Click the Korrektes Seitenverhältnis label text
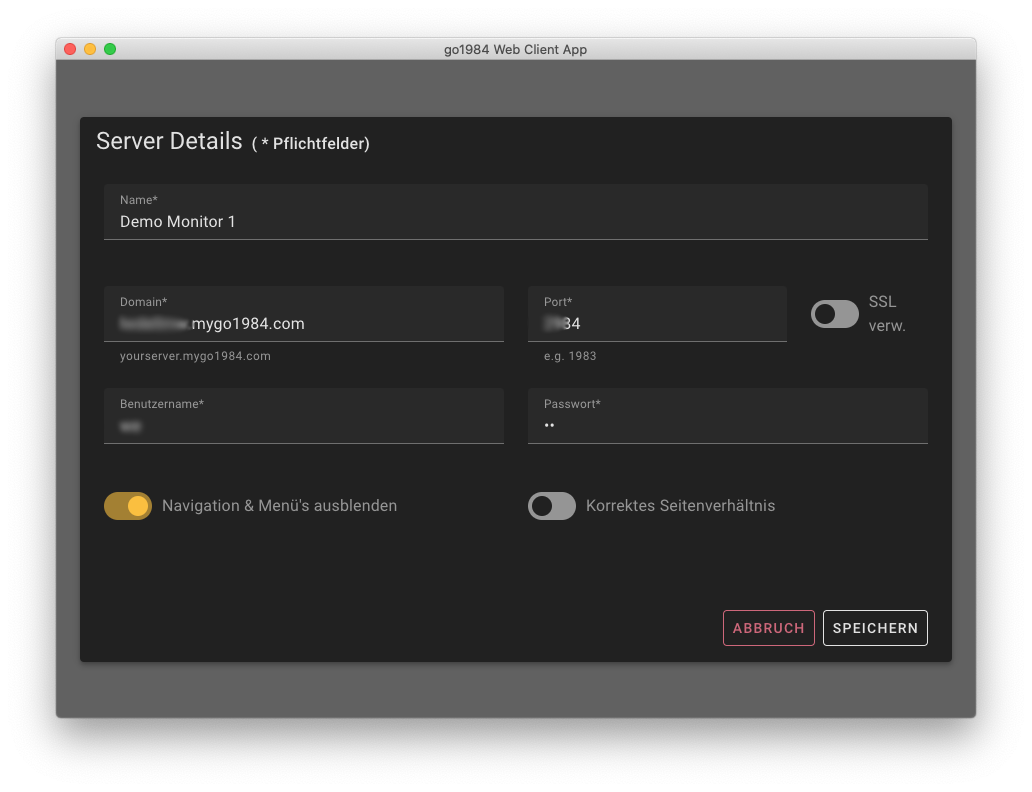The height and width of the screenshot is (792, 1032). (x=680, y=506)
